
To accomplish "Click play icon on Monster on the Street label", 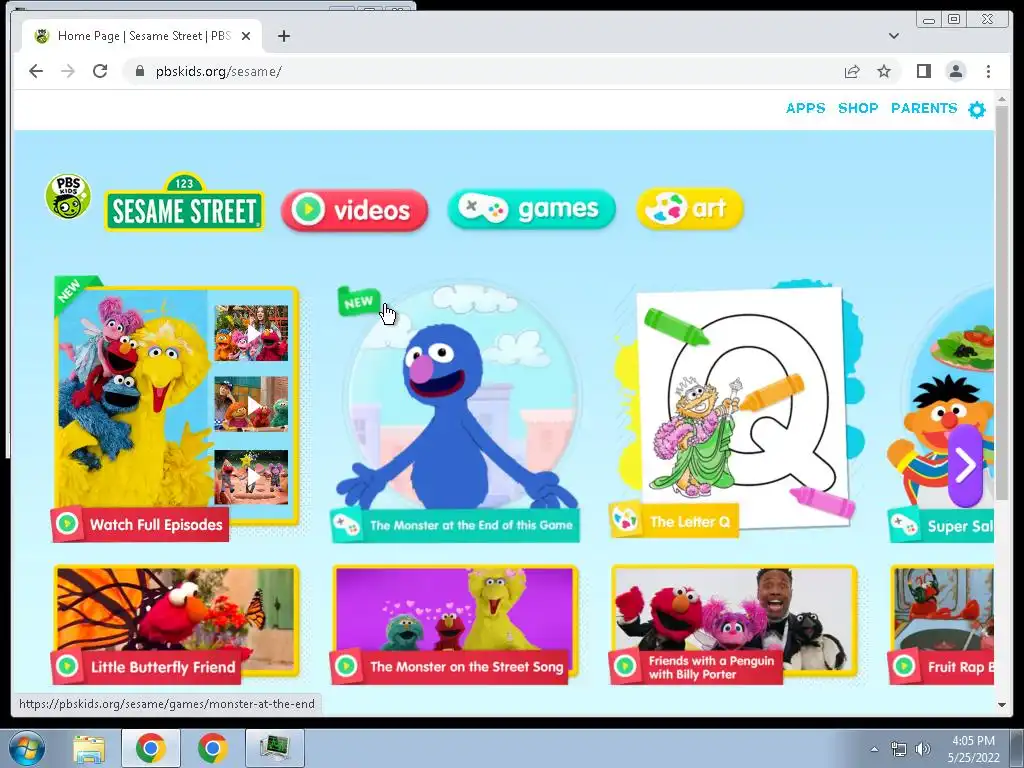I will pyautogui.click(x=346, y=666).
